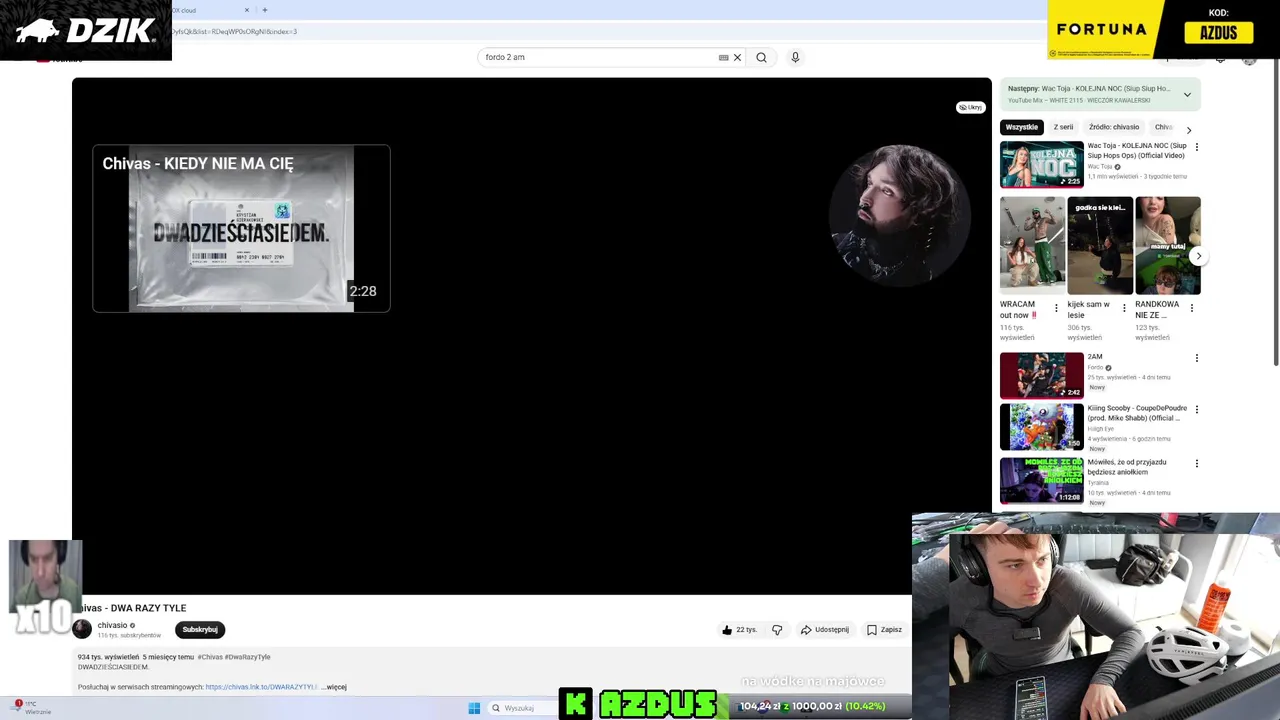Select the Wszystkie filter chip
The image size is (1280, 720).
coord(1022,127)
